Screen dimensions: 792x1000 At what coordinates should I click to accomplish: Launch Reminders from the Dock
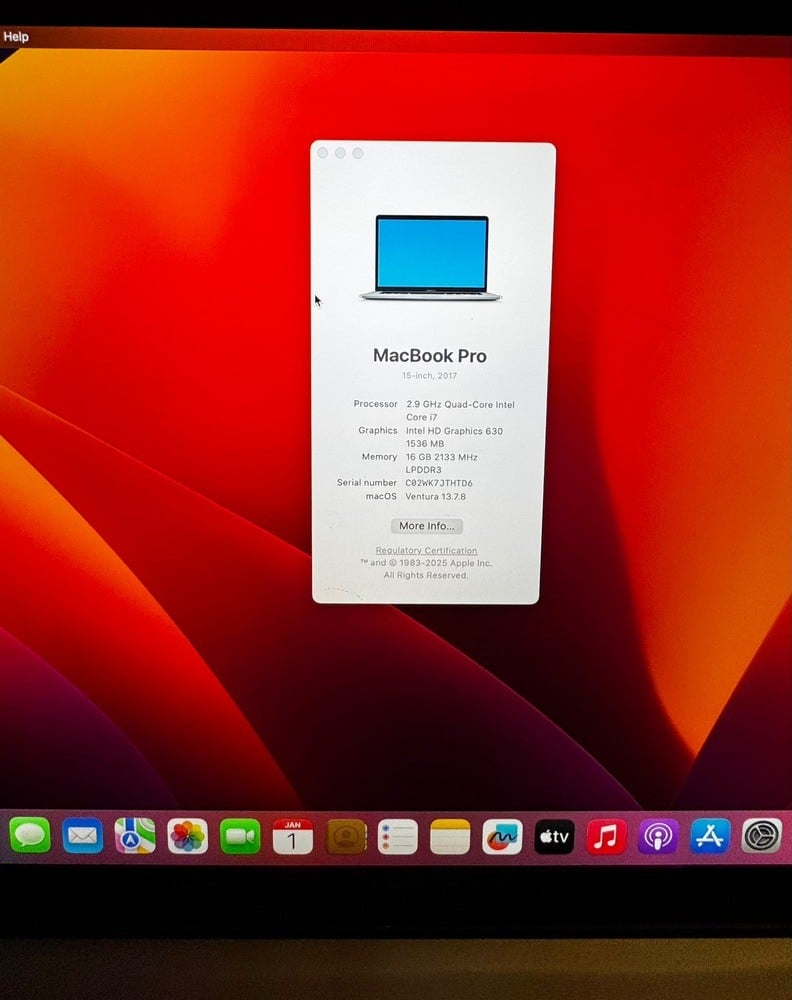coord(397,837)
